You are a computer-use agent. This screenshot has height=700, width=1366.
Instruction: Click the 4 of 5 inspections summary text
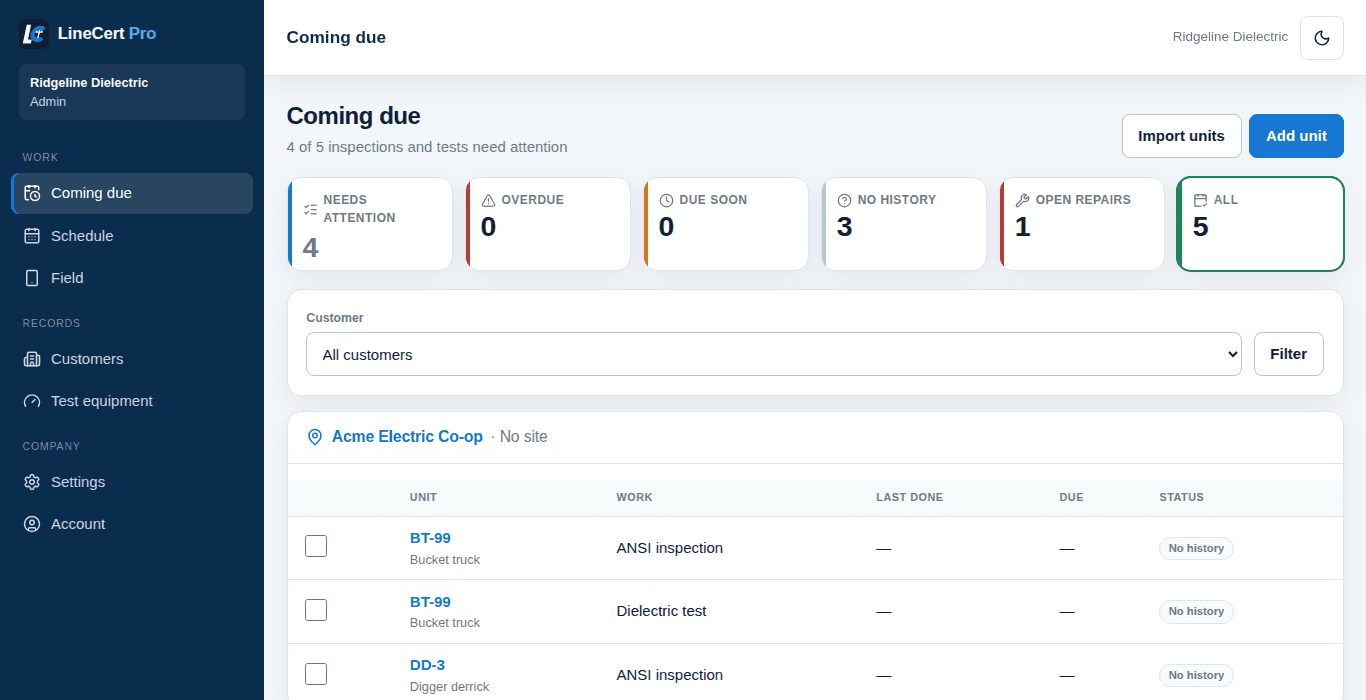click(x=427, y=147)
